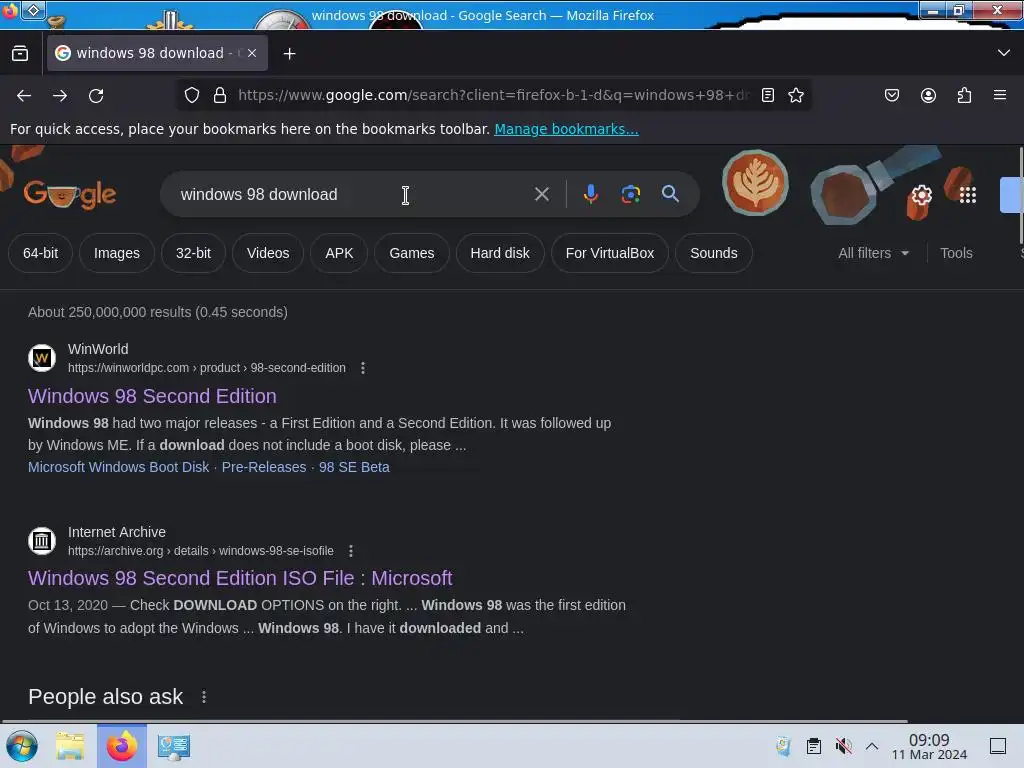Open the extensions puzzle icon
Screen dimensions: 1024x768
click(x=964, y=95)
